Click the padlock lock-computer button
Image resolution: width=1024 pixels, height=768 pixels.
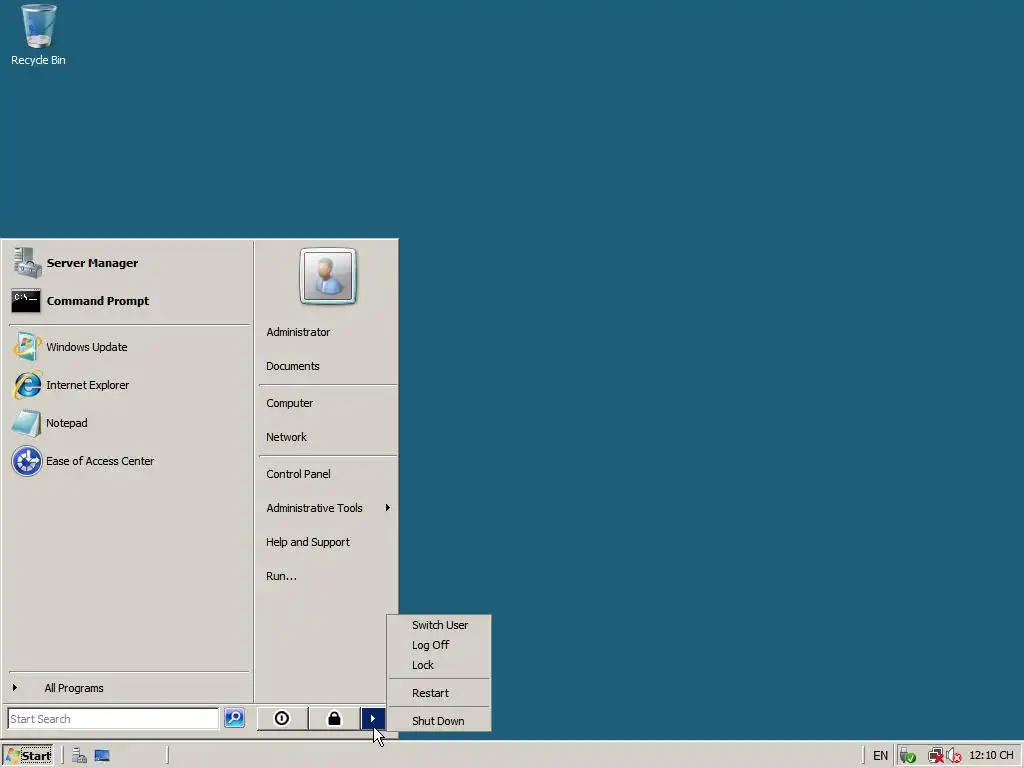coord(334,718)
